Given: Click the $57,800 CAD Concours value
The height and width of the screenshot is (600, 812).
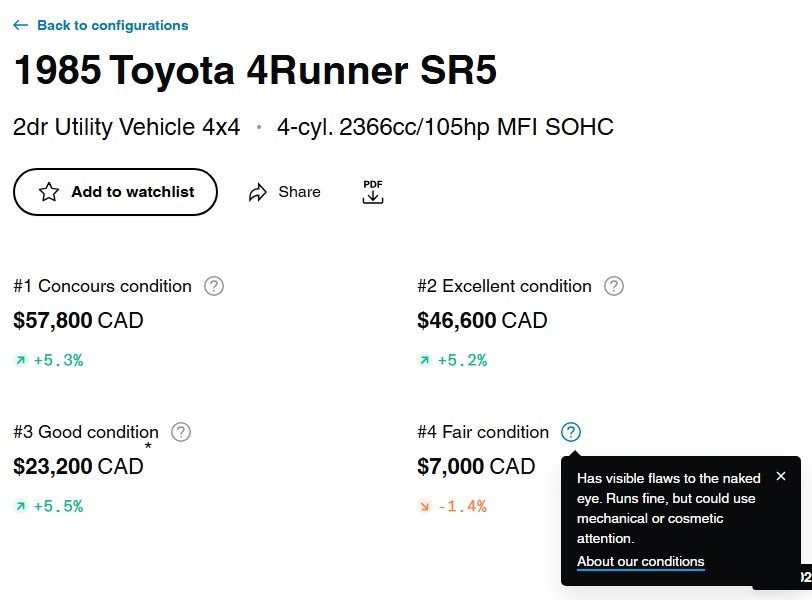Looking at the screenshot, I should [x=78, y=321].
